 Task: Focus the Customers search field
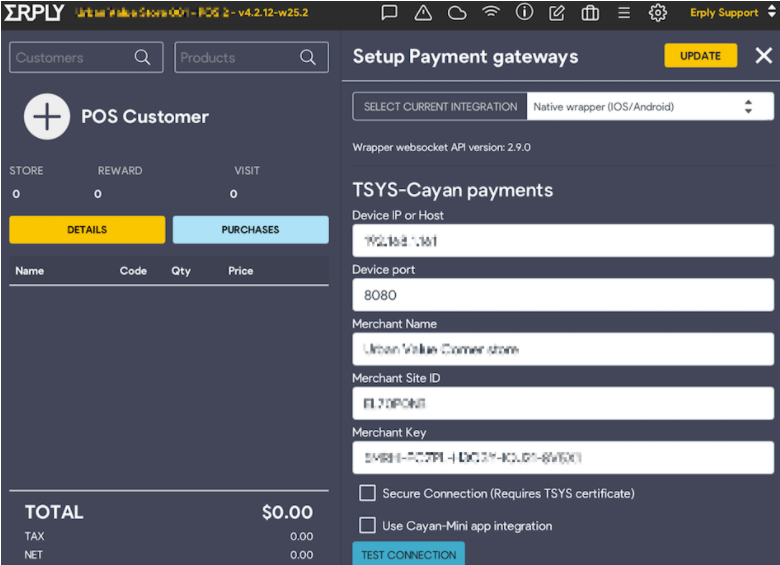pyautogui.click(x=86, y=57)
